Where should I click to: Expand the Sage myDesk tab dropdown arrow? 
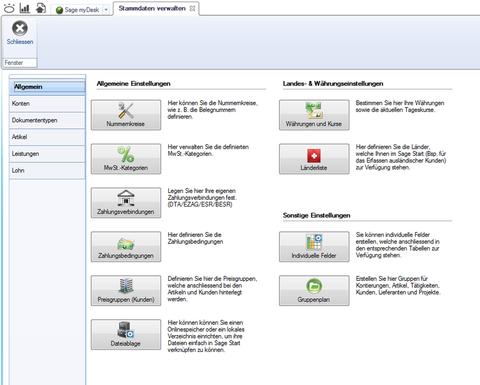(x=106, y=10)
